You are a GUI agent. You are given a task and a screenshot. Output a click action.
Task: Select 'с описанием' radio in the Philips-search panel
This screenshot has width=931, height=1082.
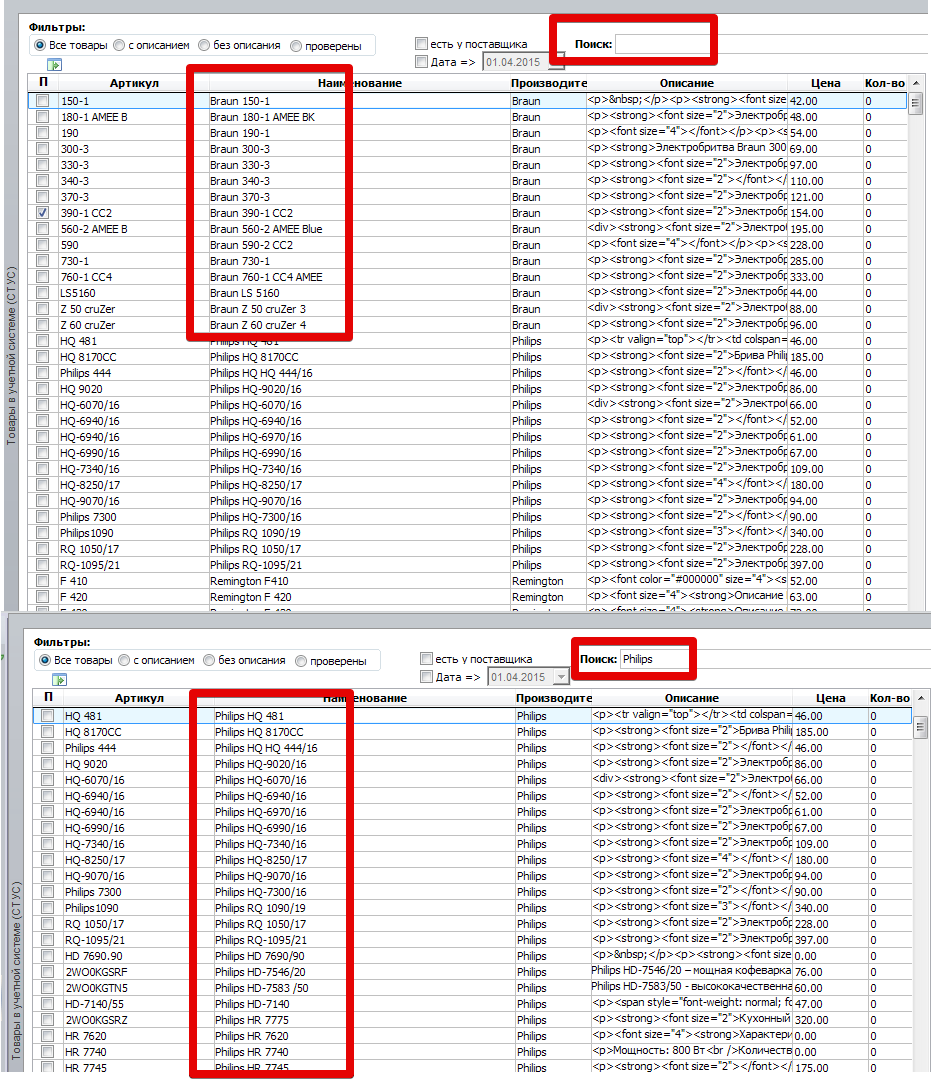click(124, 660)
